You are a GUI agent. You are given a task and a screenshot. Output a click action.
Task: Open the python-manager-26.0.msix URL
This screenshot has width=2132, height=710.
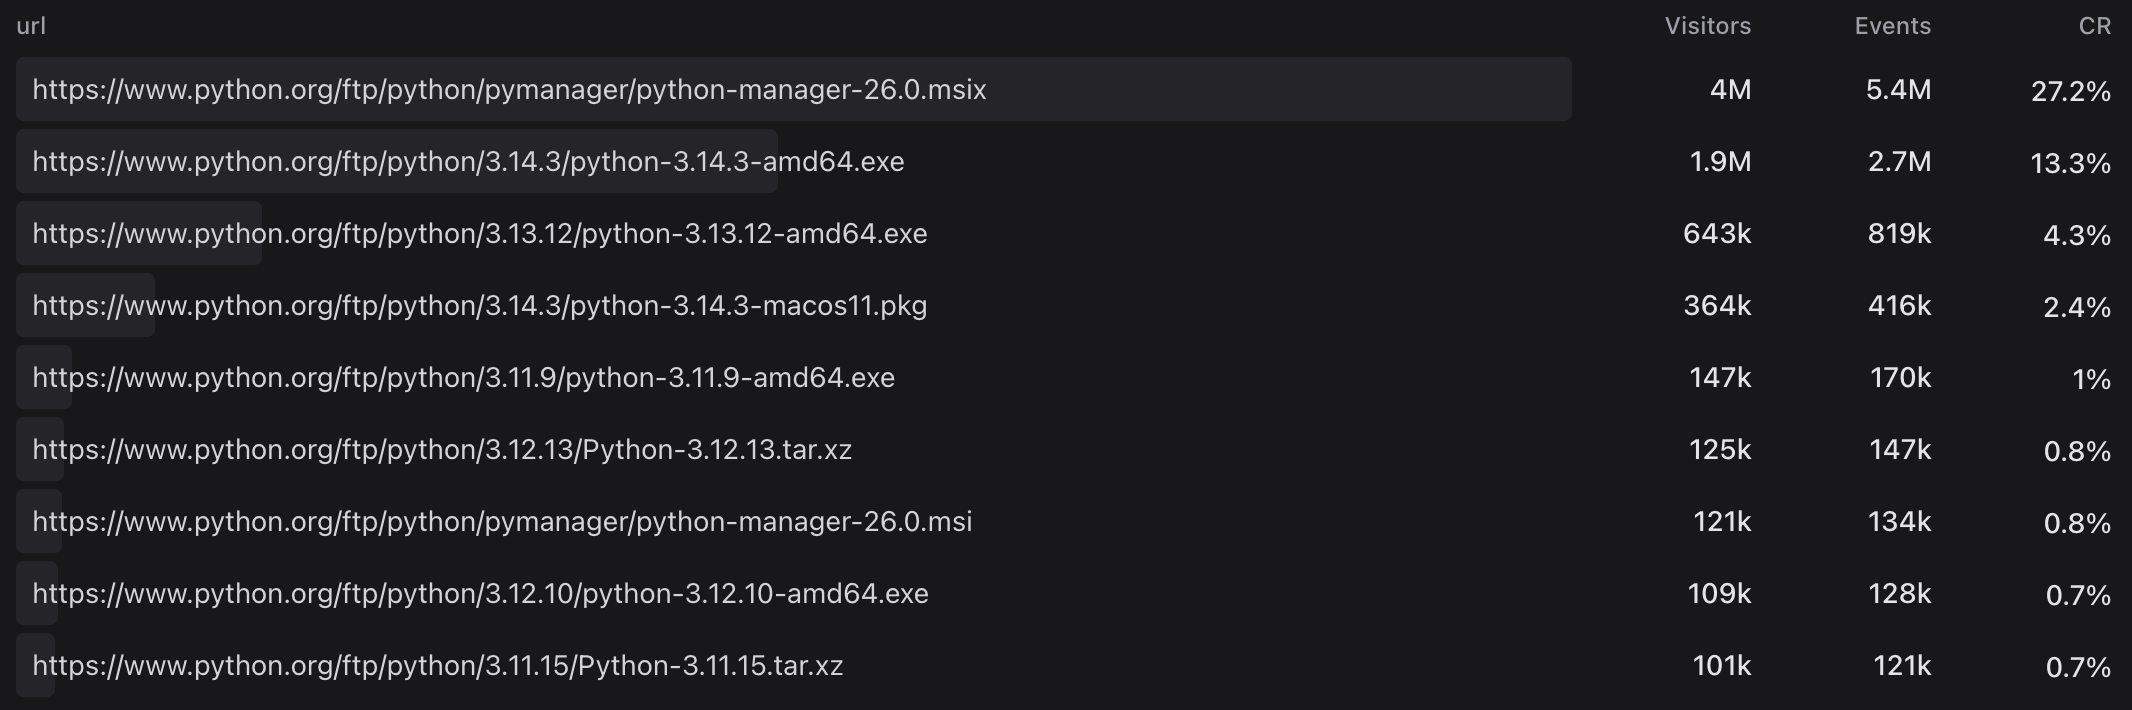point(509,90)
